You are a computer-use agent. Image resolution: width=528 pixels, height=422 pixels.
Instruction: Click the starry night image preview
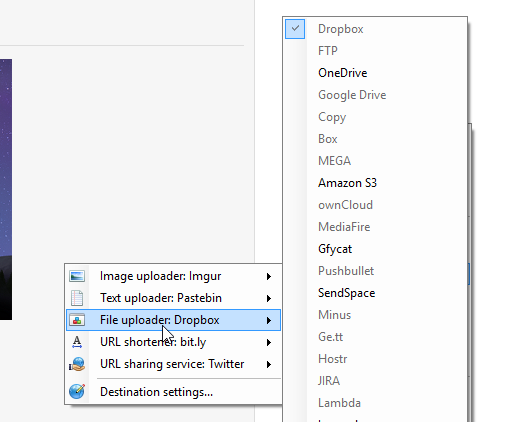point(6,190)
